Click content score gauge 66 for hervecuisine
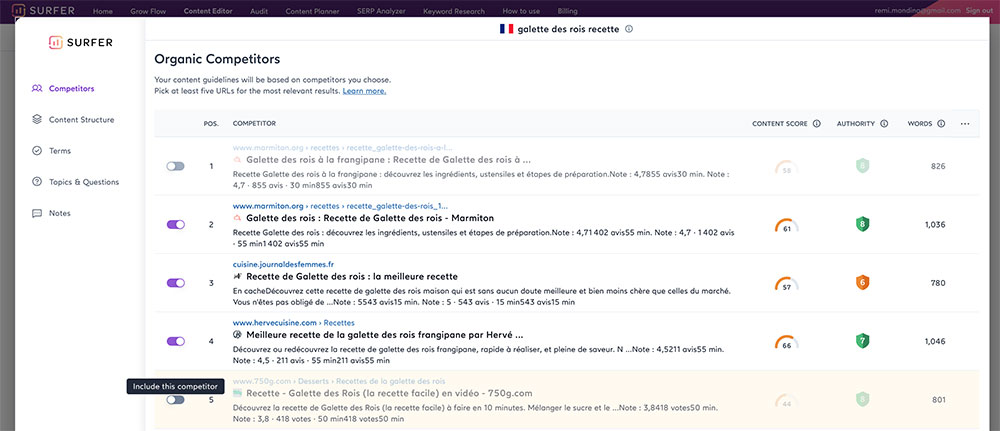Viewport: 1000px width, 431px height. pos(786,342)
